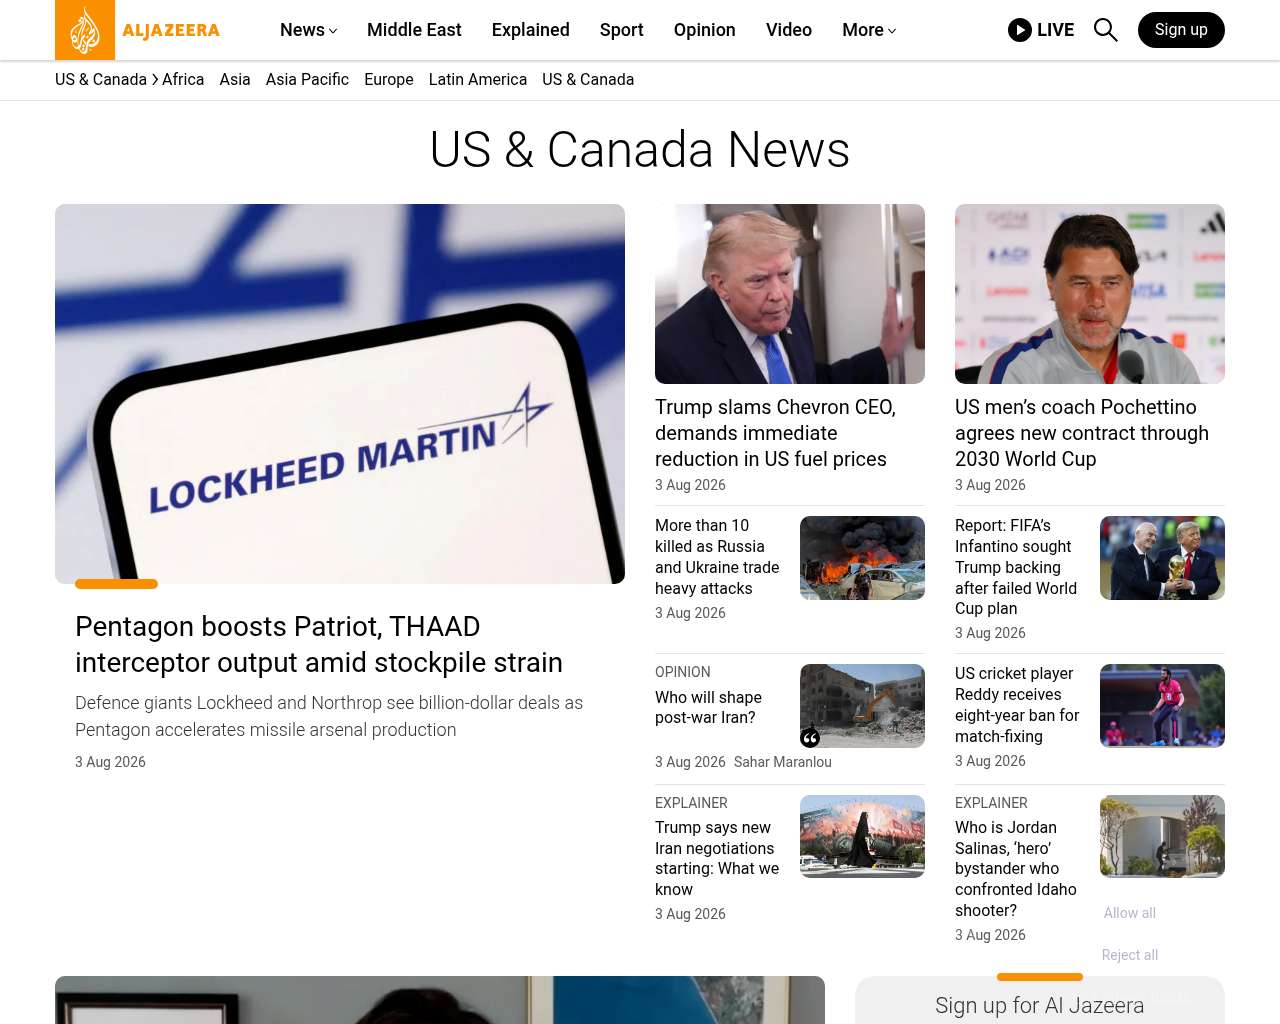Click the OPINION label above Iran article
The image size is (1280, 1024).
(x=683, y=672)
